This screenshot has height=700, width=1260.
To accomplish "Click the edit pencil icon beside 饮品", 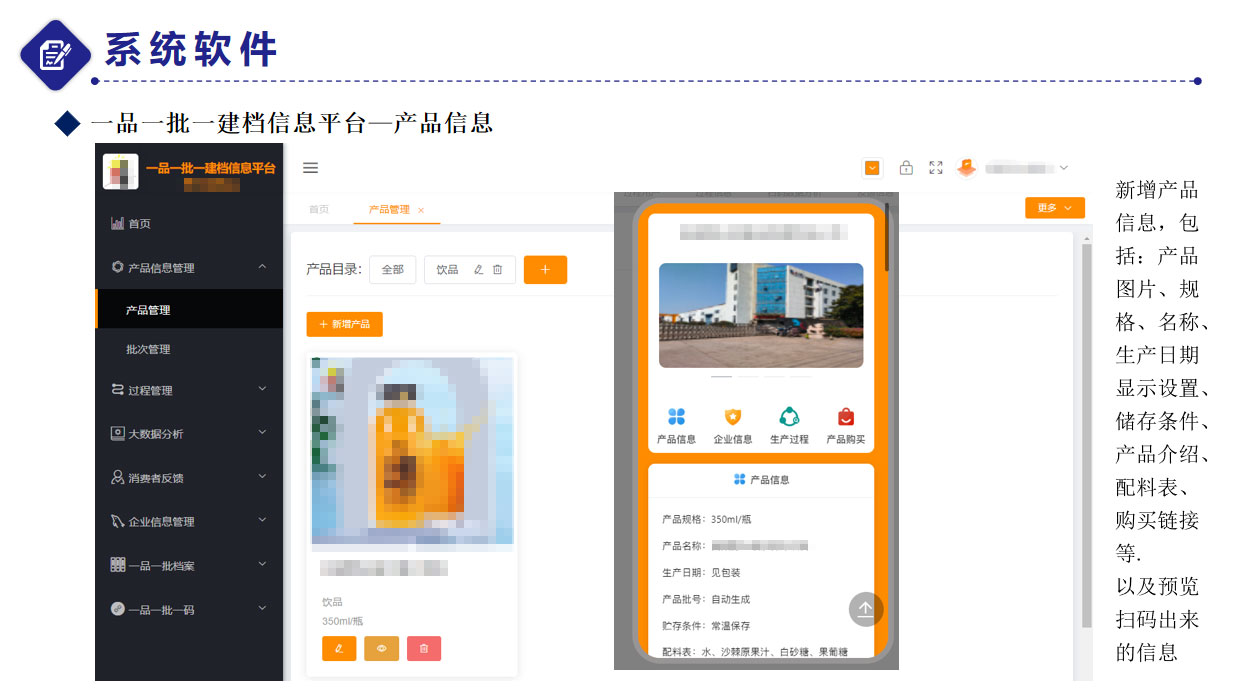I will 478,270.
